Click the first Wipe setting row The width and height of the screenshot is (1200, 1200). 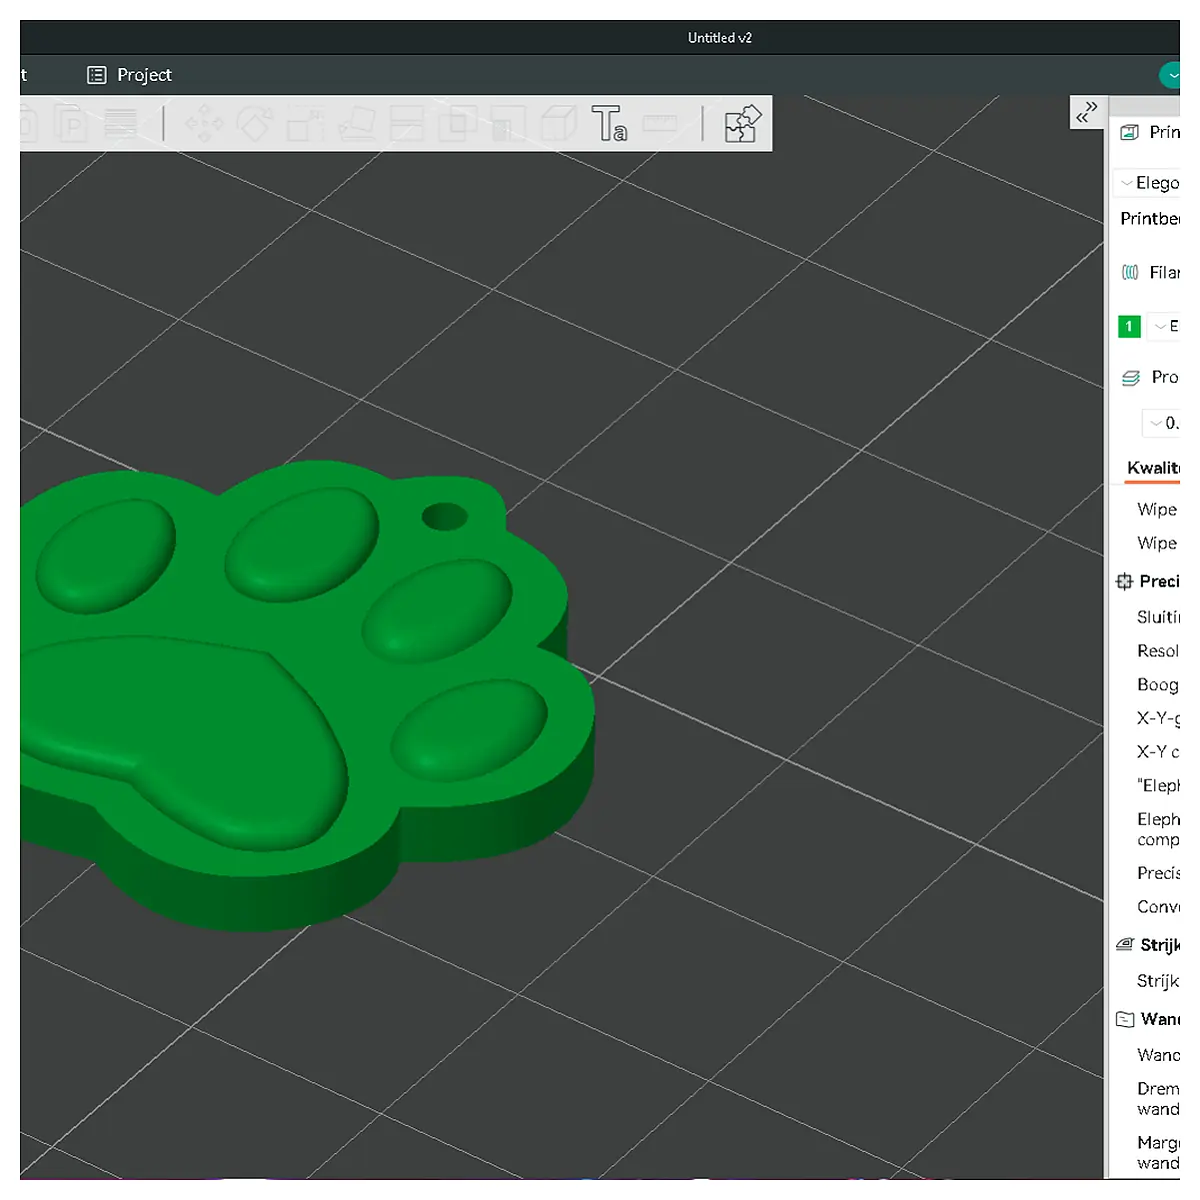1157,509
